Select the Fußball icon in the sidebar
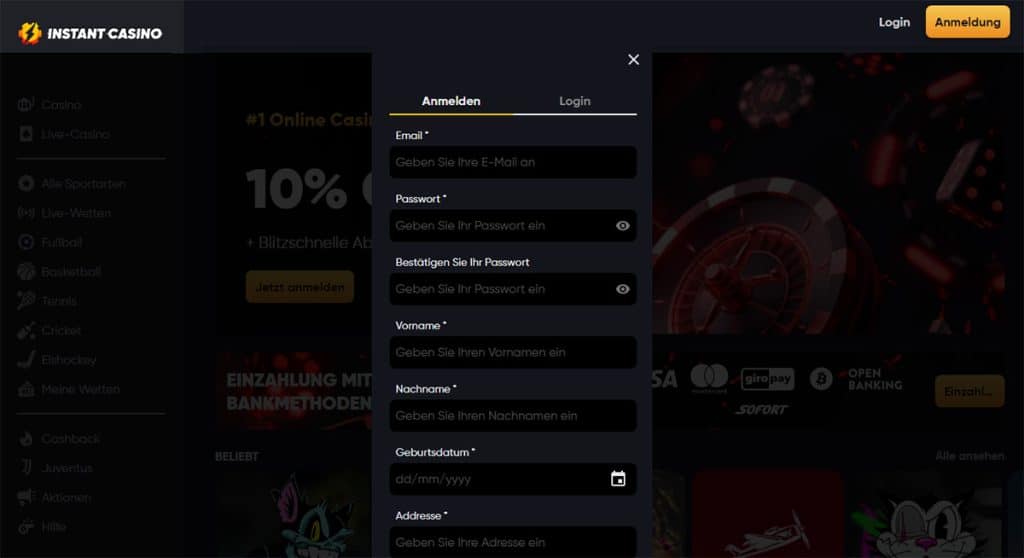This screenshot has width=1024, height=558. tap(26, 242)
